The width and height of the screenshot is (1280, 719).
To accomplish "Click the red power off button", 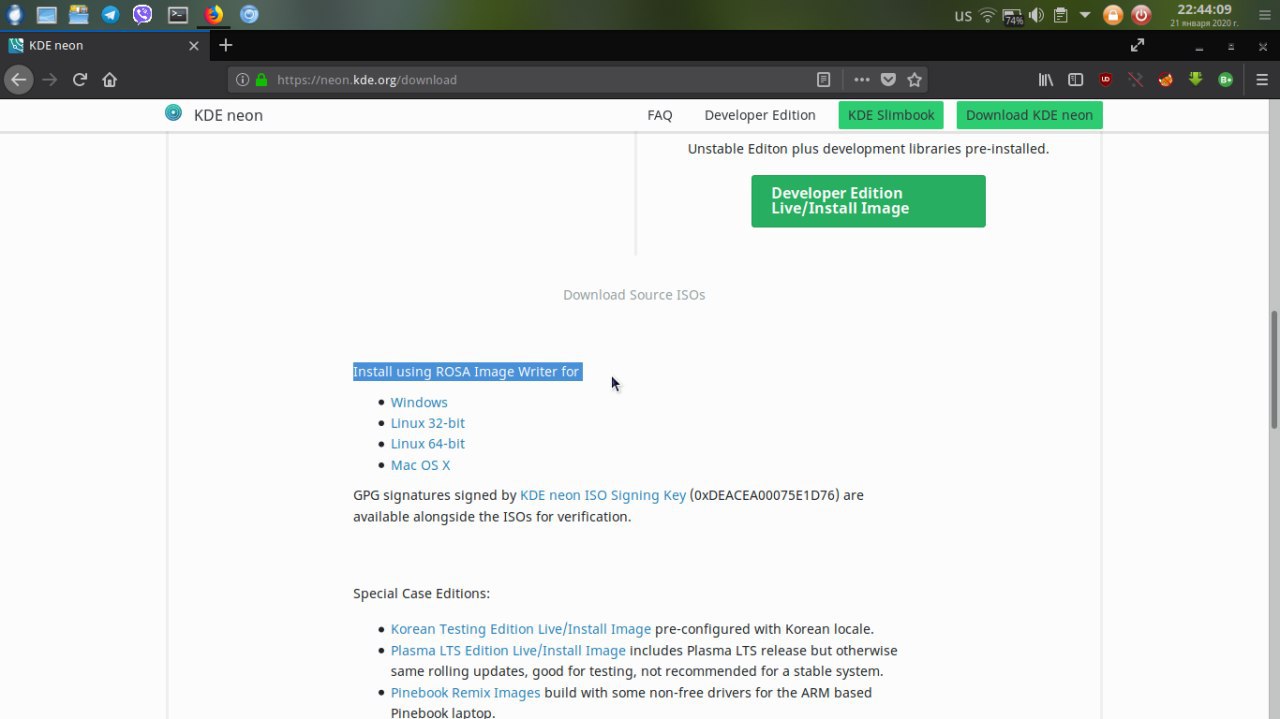I will click(1141, 15).
